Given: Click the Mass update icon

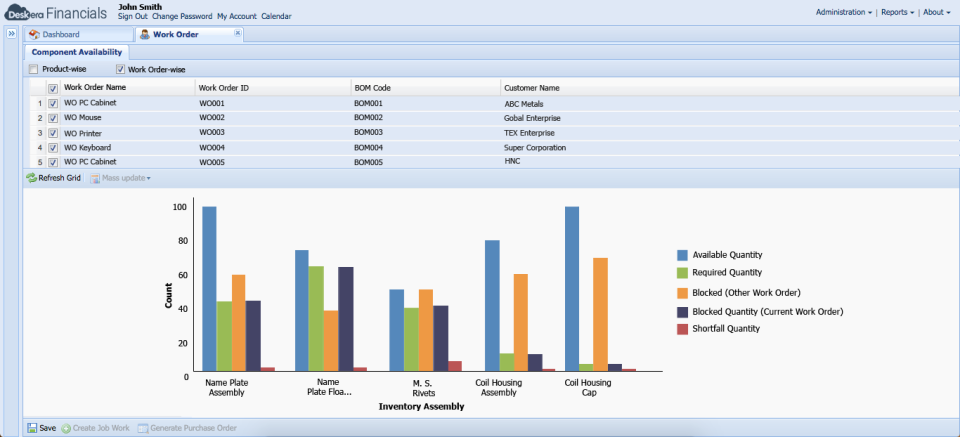Looking at the screenshot, I should [x=95, y=178].
